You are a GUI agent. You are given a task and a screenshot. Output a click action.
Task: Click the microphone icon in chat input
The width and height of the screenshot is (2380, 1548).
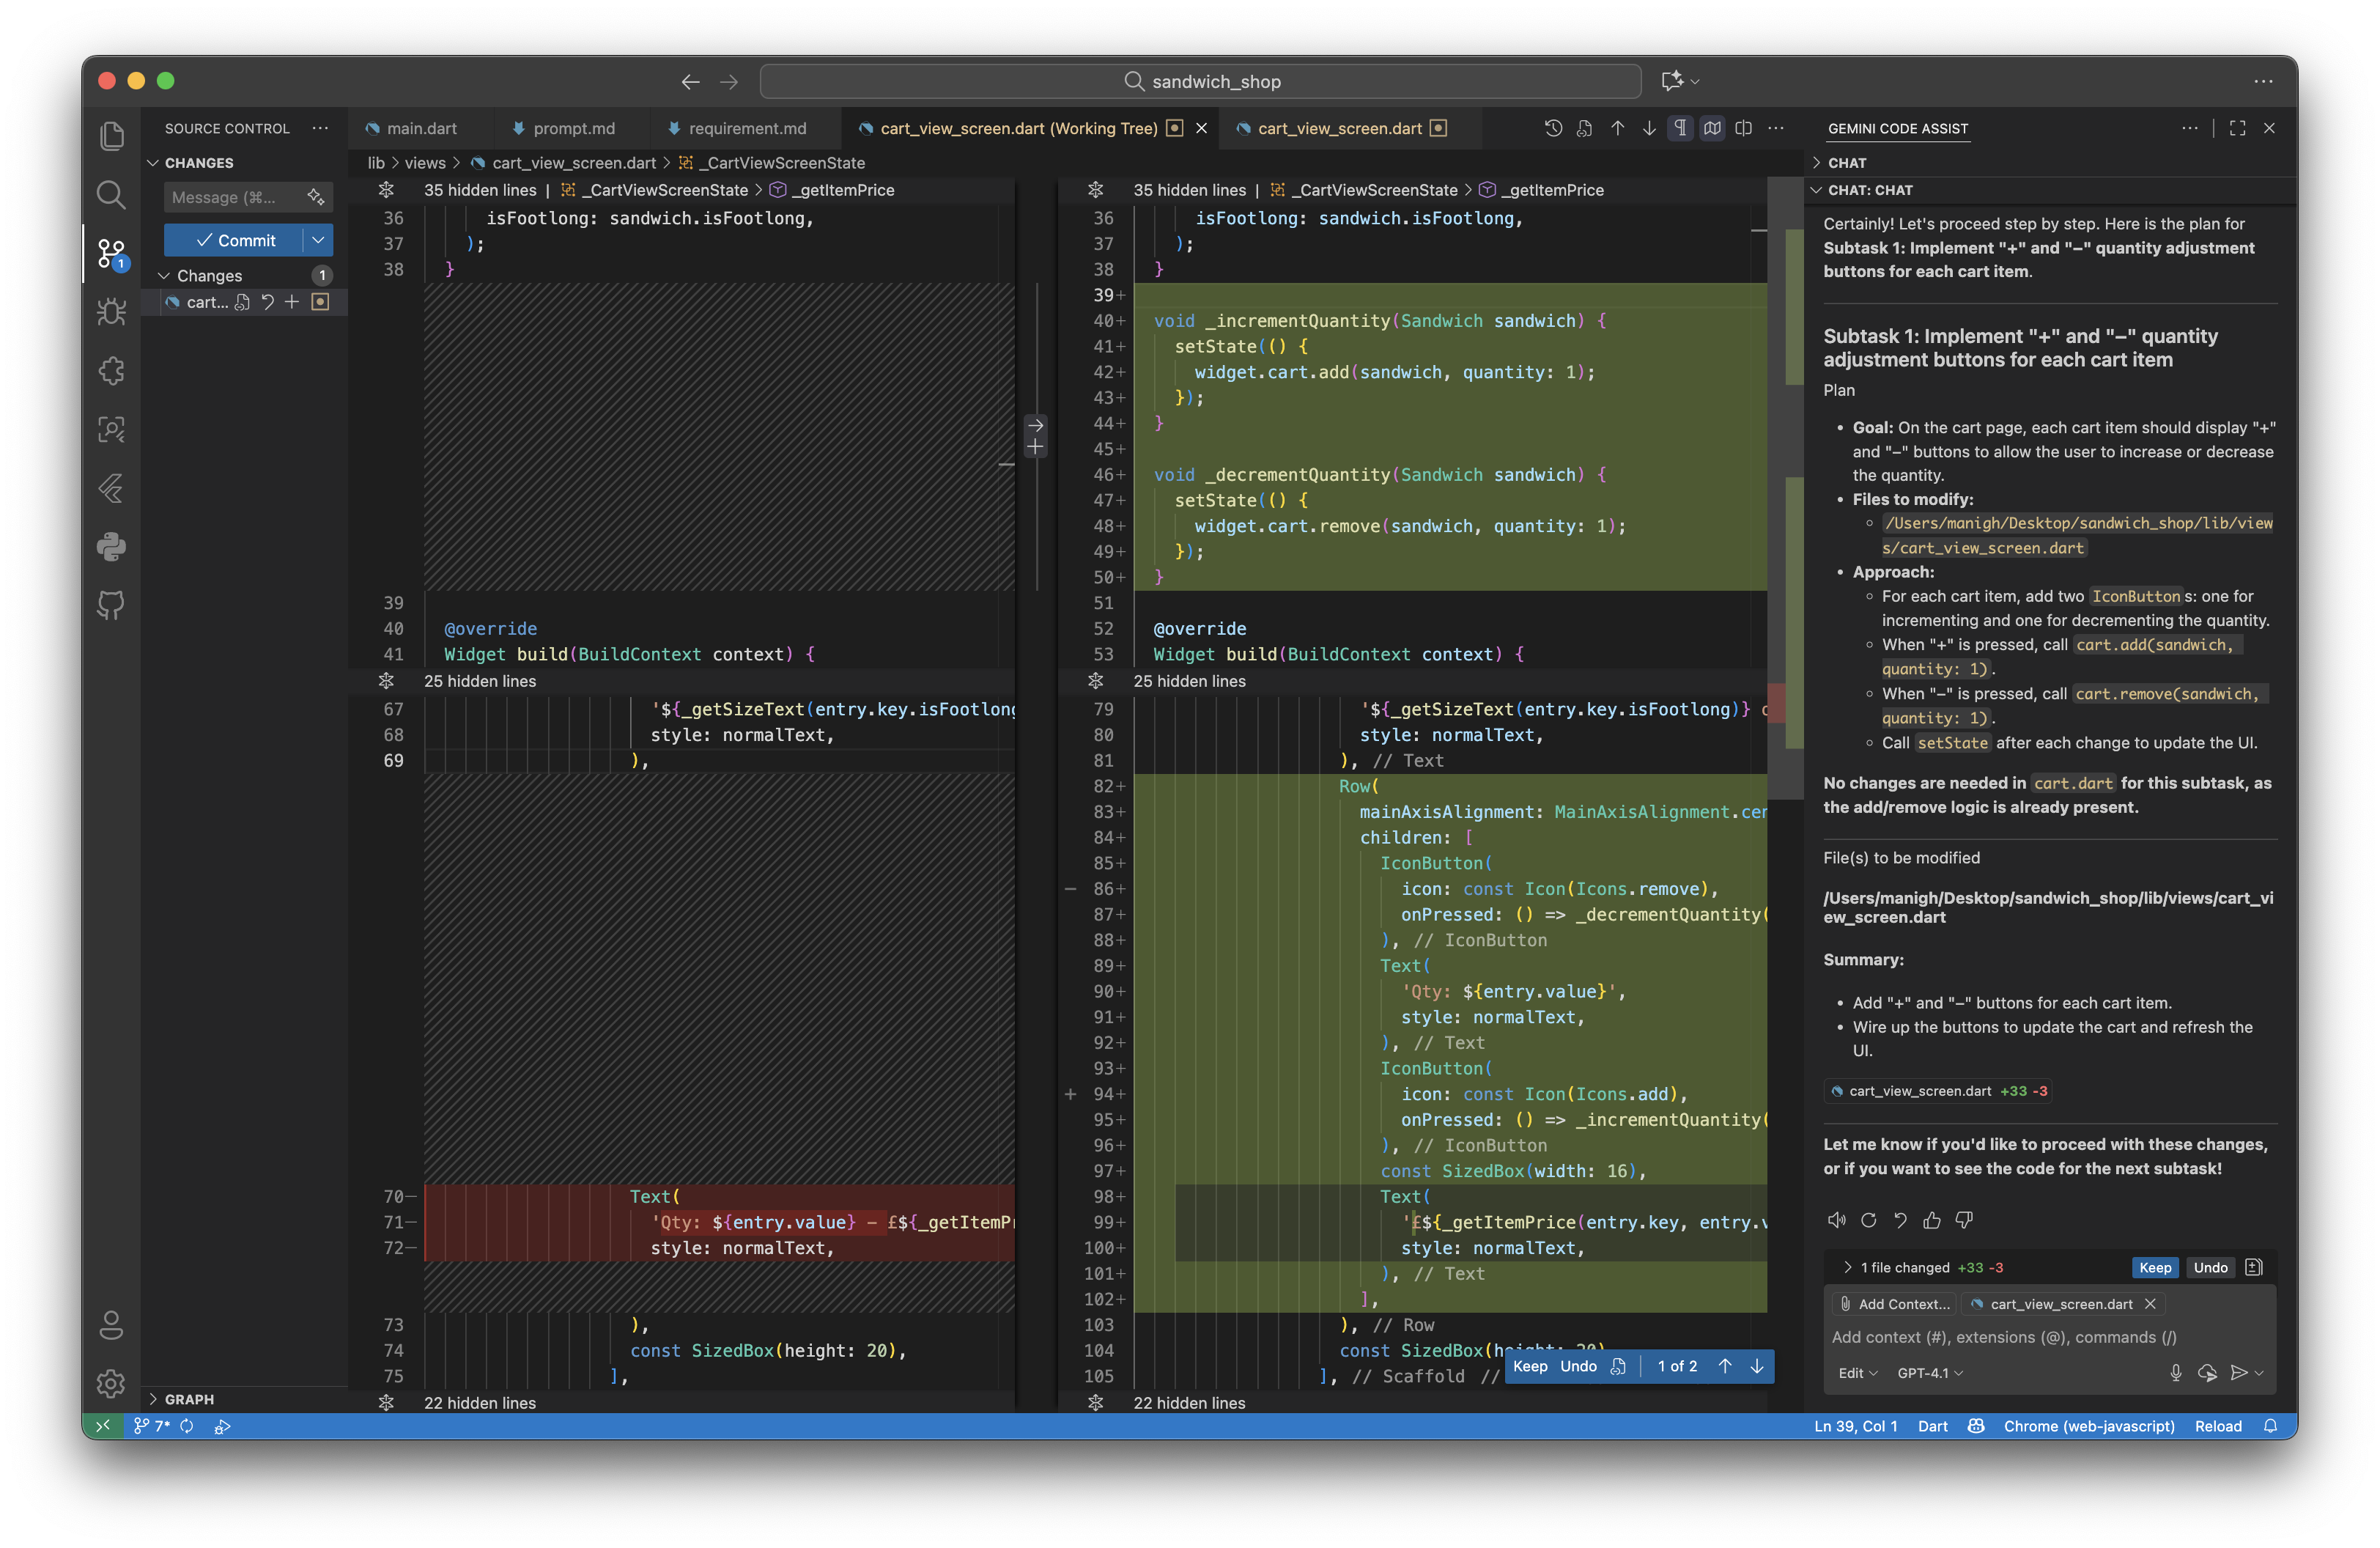[x=2175, y=1373]
